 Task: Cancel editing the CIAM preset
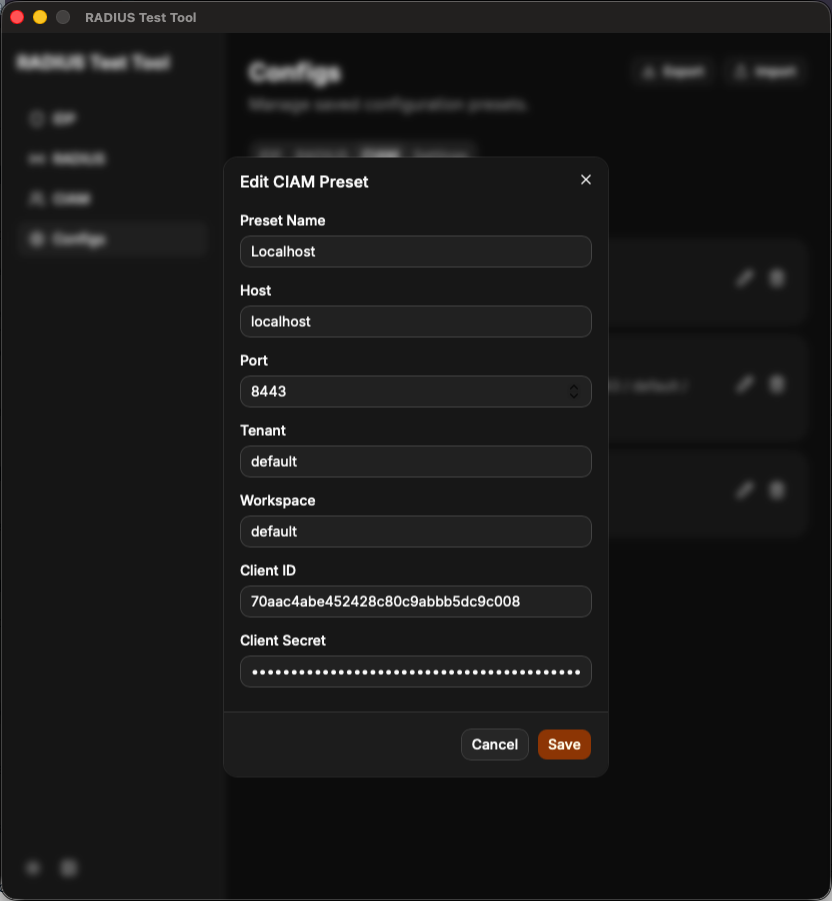click(495, 745)
